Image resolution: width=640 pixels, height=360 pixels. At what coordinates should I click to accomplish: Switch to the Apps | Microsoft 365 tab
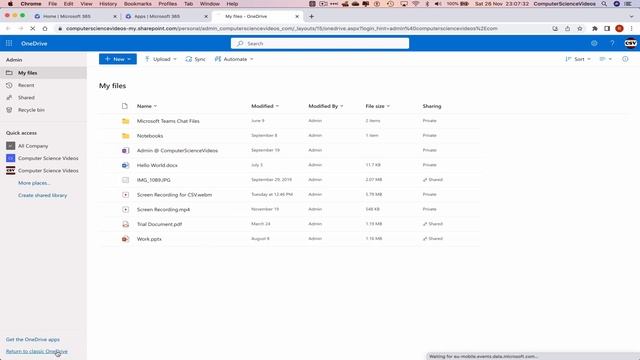click(166, 16)
